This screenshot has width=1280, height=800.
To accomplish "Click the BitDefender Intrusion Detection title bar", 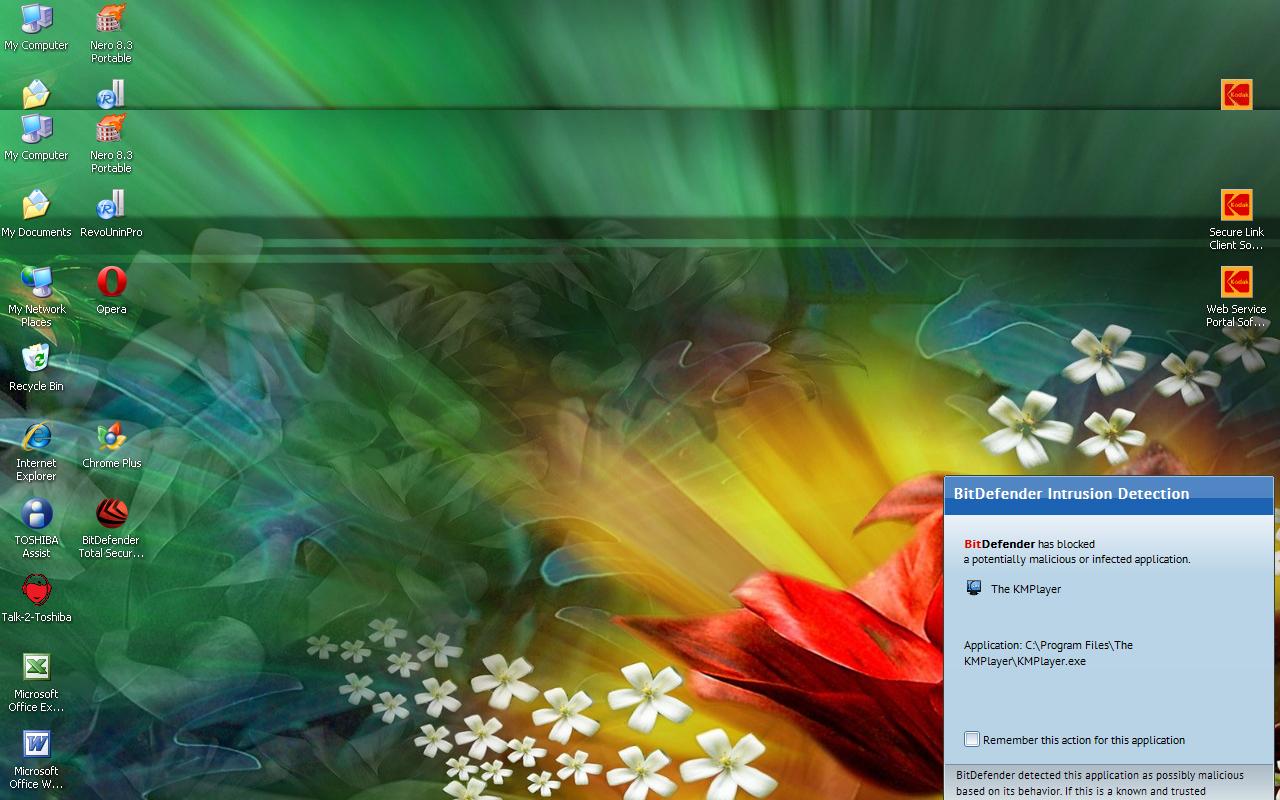I will pyautogui.click(x=1108, y=494).
